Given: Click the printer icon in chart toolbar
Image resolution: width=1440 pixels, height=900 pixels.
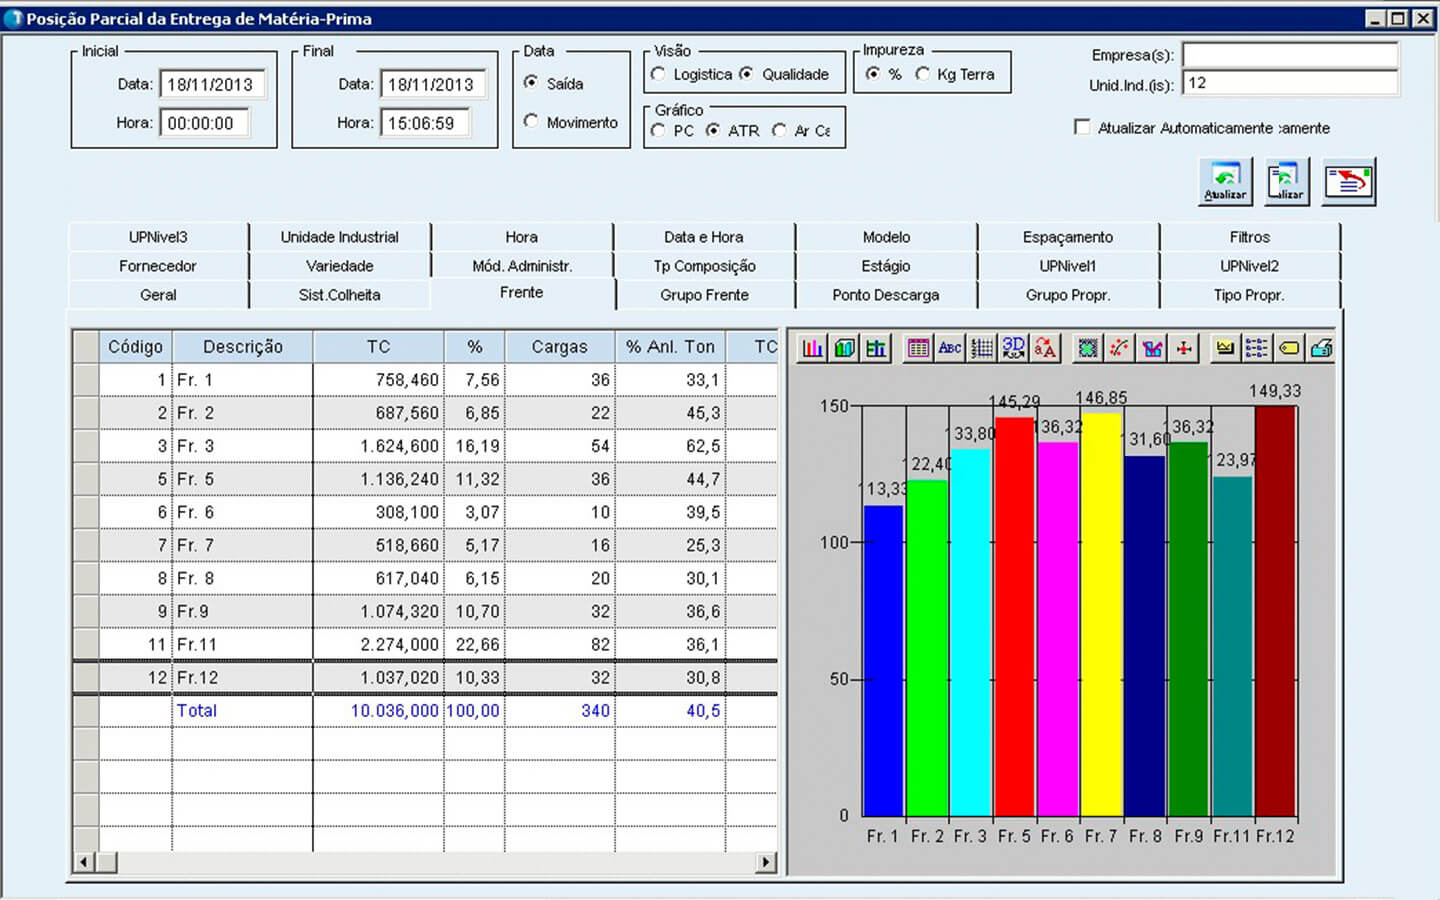Looking at the screenshot, I should pyautogui.click(x=1321, y=348).
